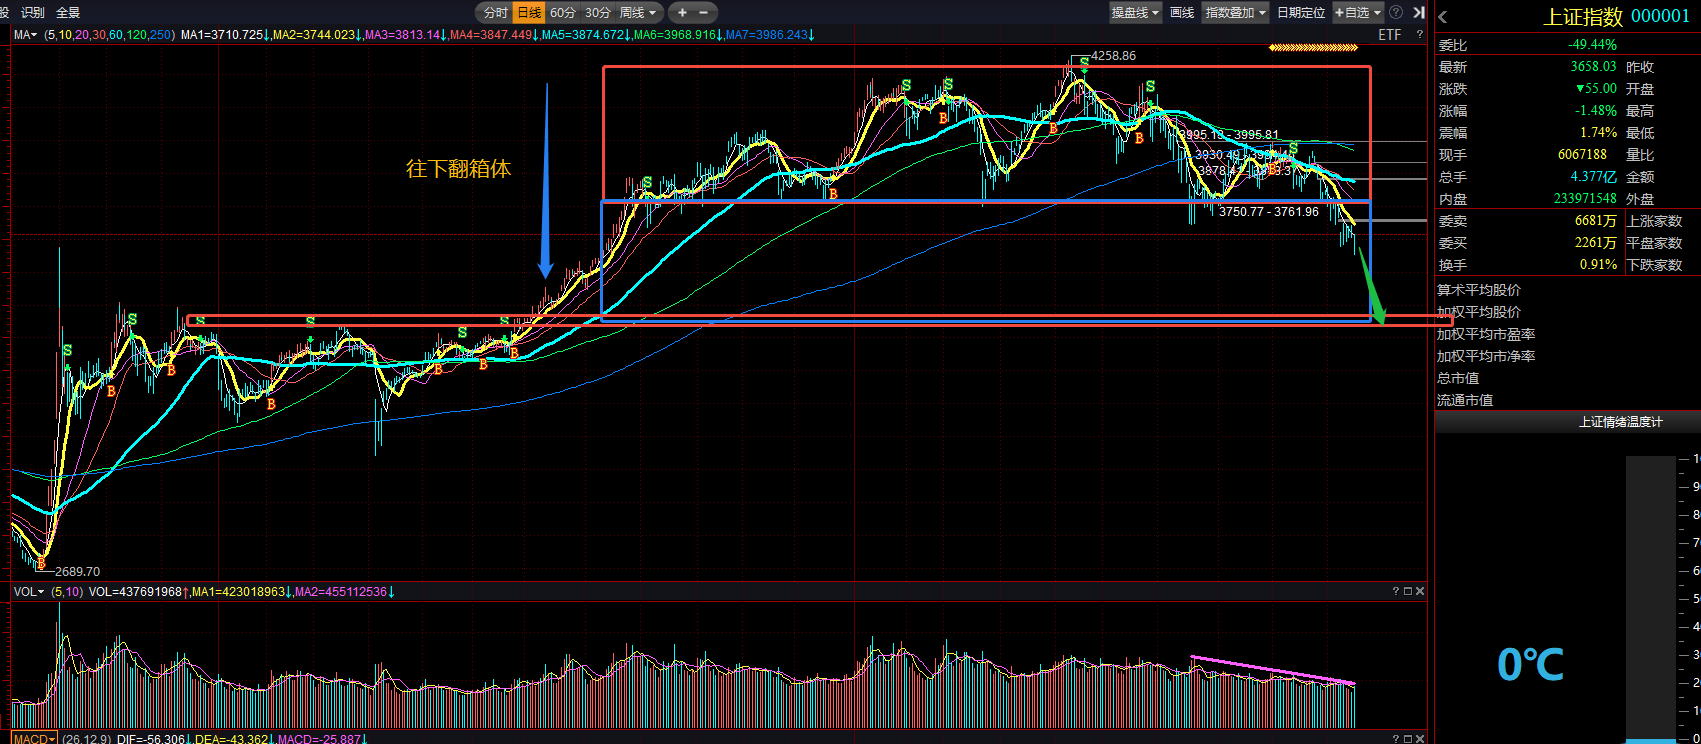Open 识别 menu
The height and width of the screenshot is (744, 1701).
[x=33, y=13]
